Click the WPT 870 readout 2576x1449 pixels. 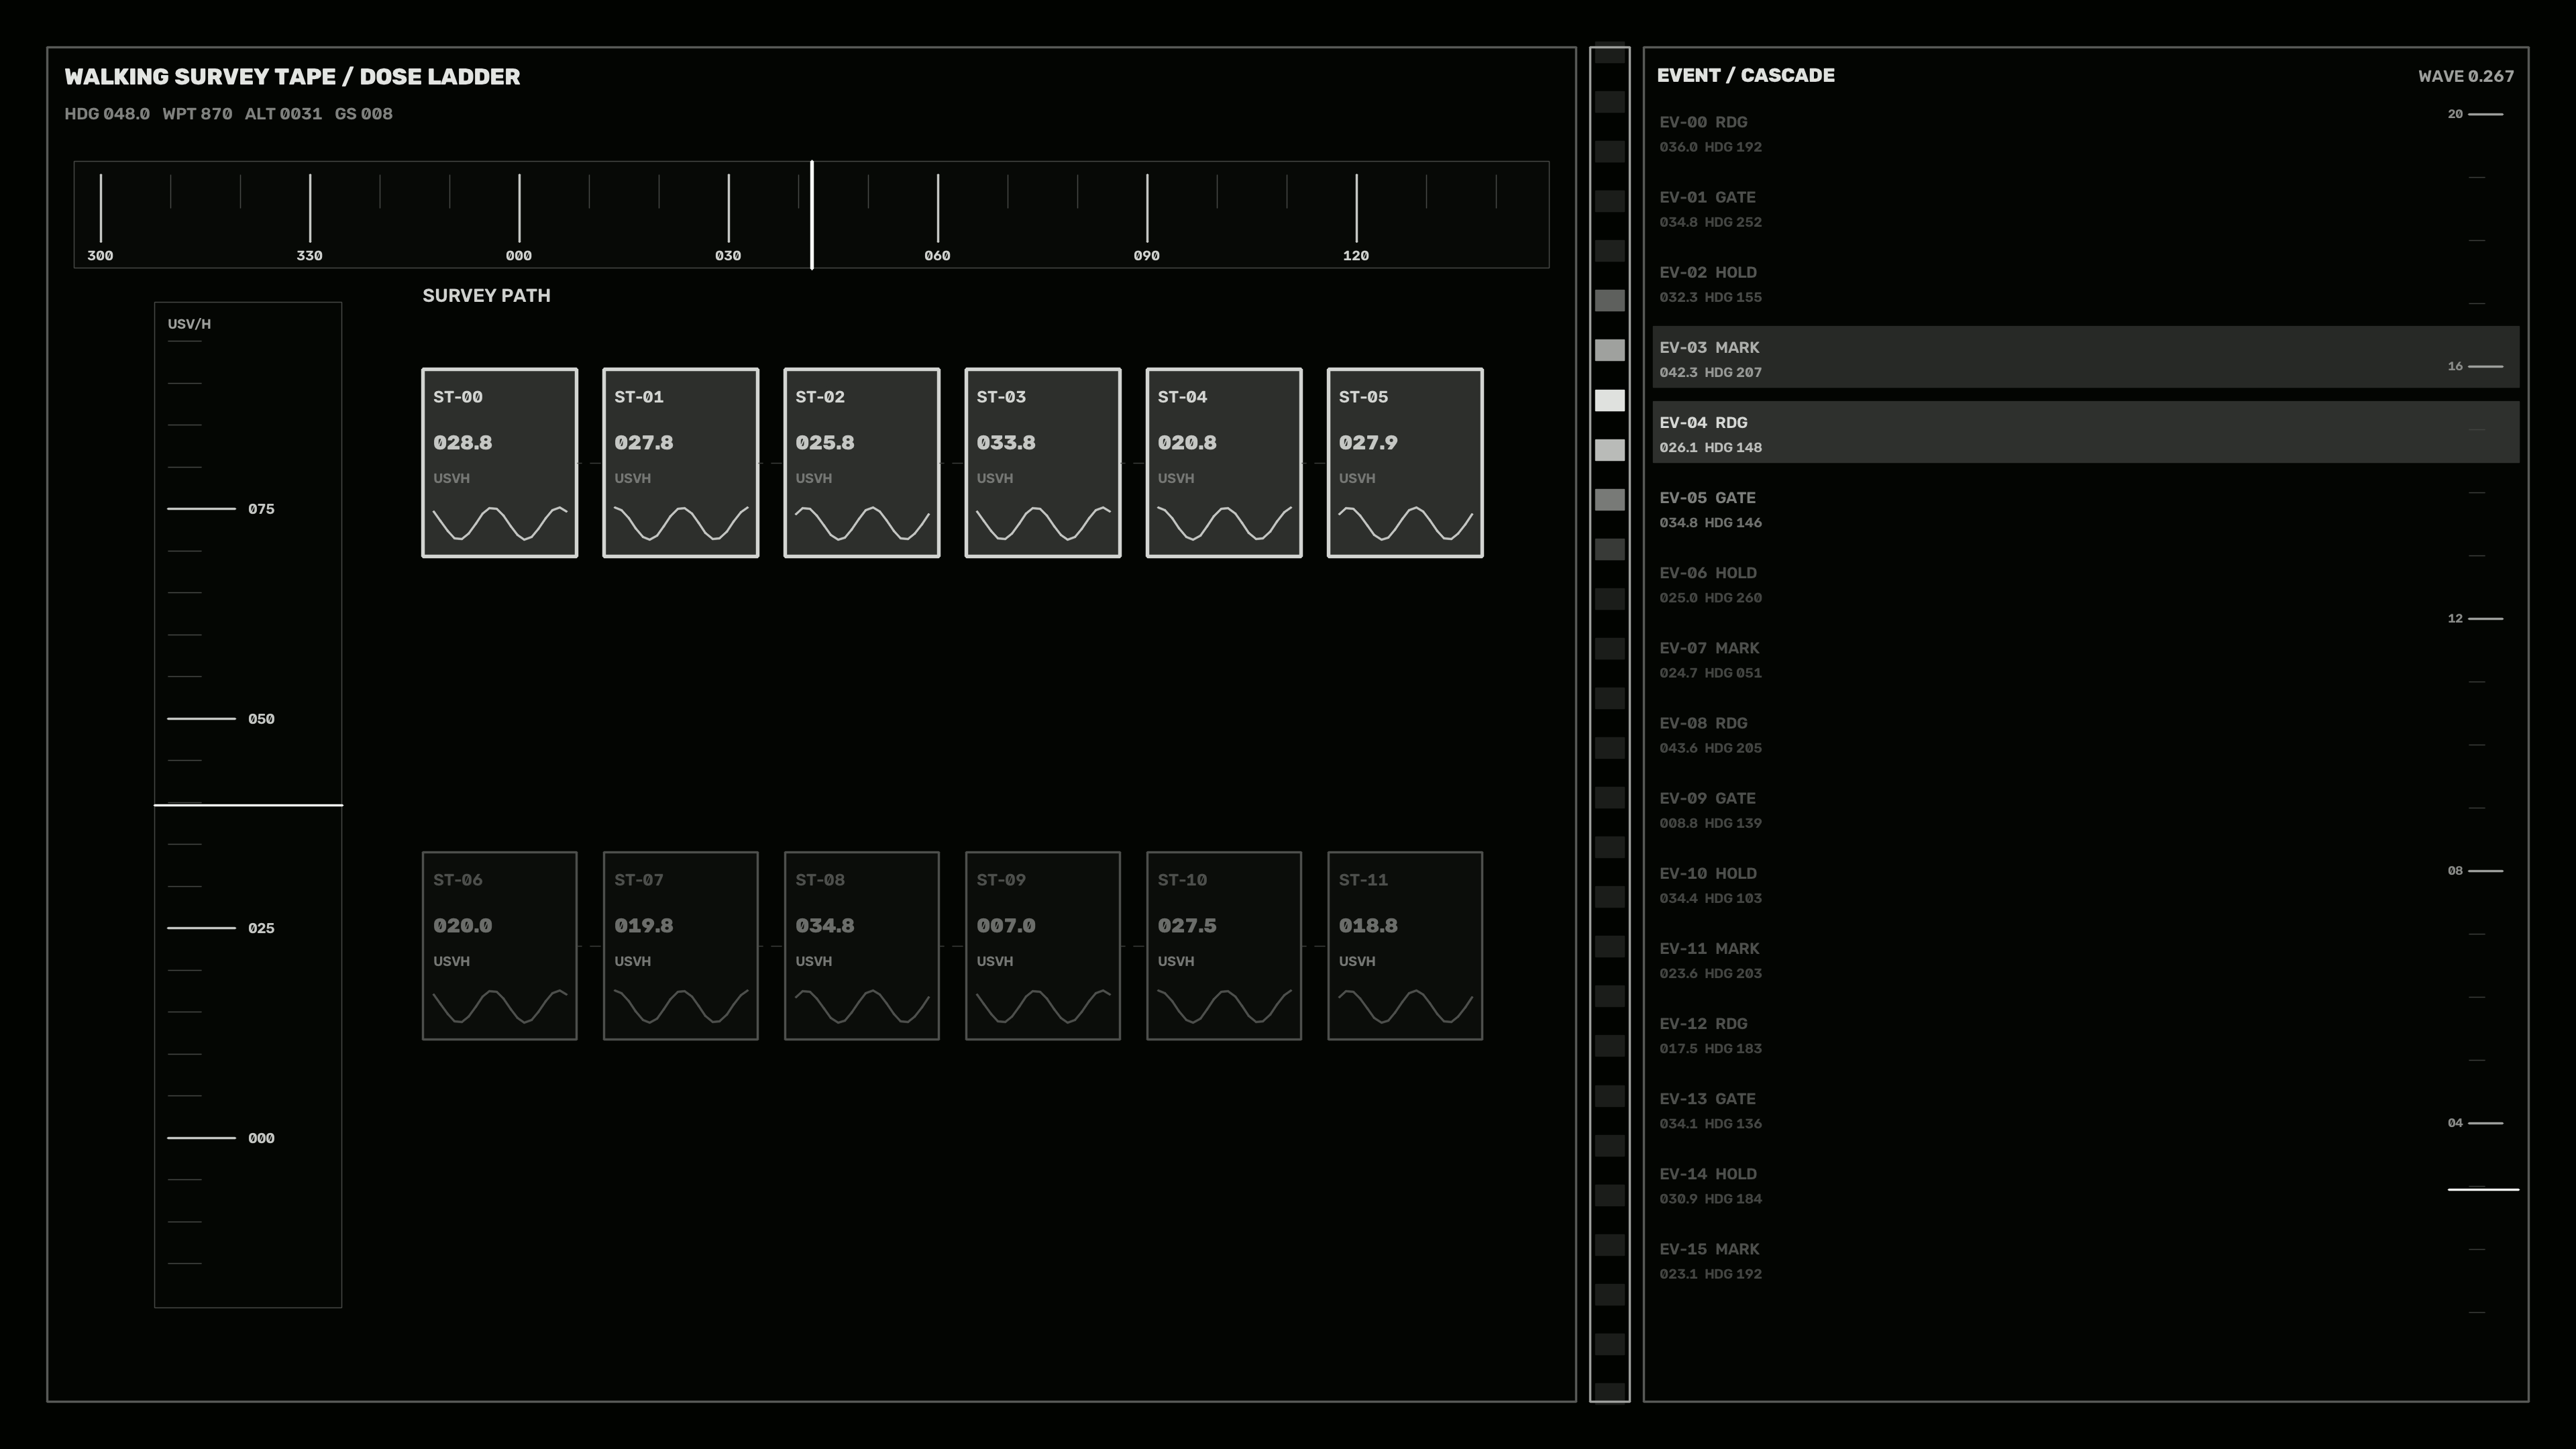click(x=197, y=114)
